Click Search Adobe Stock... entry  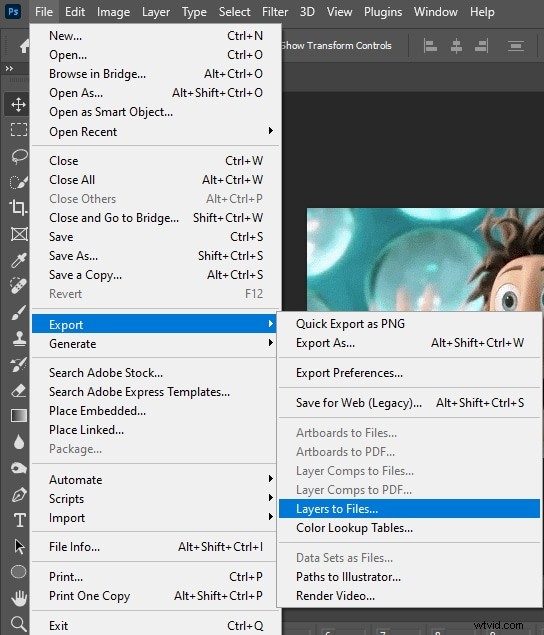(x=154, y=373)
